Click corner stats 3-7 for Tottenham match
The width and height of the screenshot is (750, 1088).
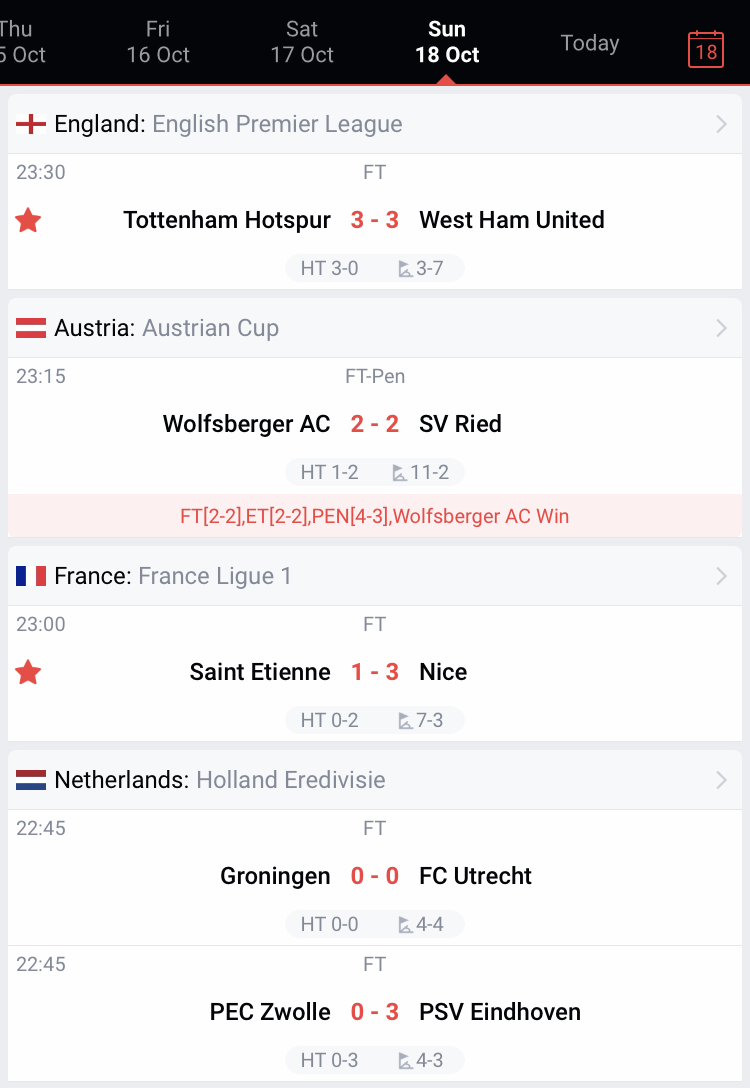[421, 268]
